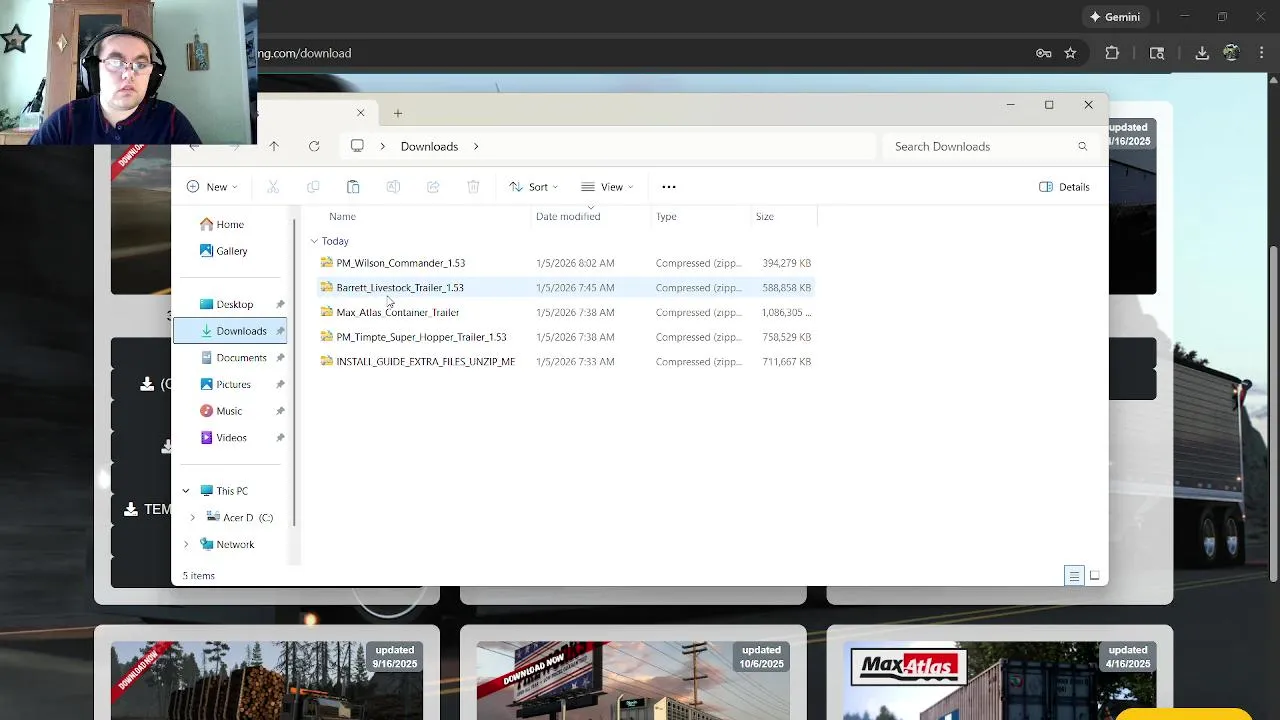
Task: Click the Cut scissors icon
Action: 273,187
